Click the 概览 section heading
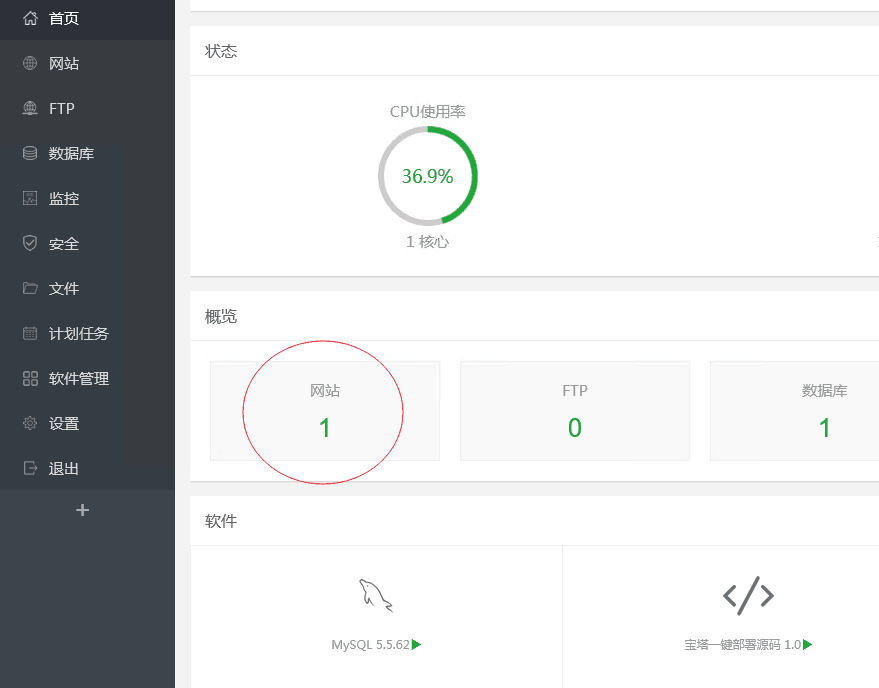Screen dimensions: 879x688 (221, 316)
